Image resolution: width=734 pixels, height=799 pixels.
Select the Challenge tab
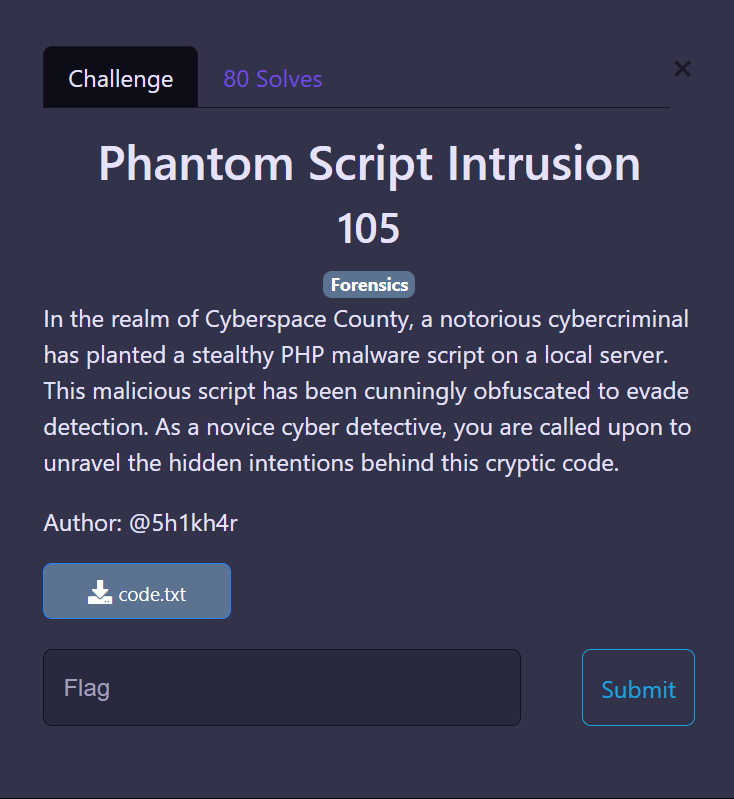[120, 79]
